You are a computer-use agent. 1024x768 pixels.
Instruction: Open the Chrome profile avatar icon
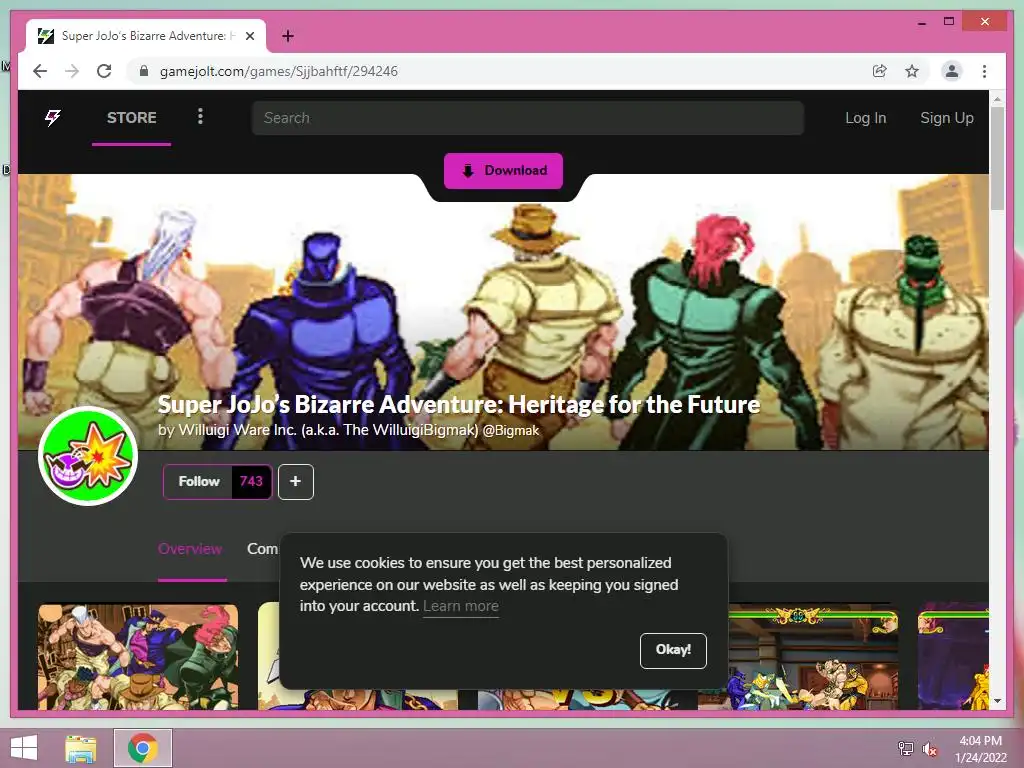click(952, 71)
